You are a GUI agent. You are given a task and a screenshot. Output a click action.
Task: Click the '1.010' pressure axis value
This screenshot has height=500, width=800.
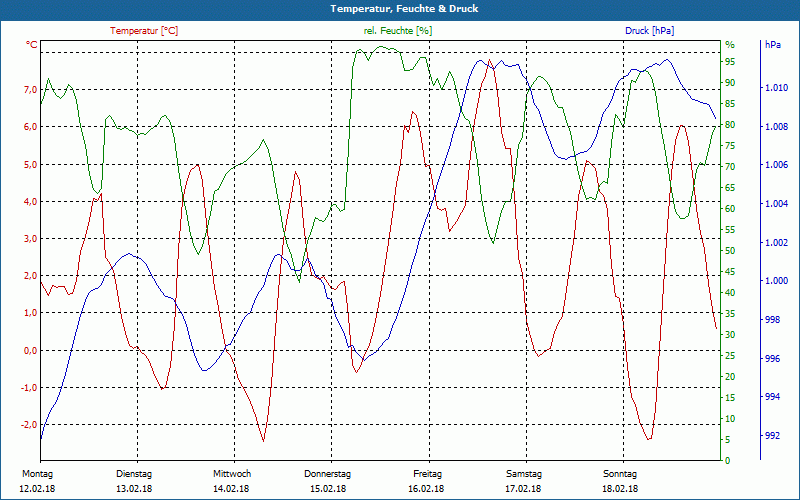pos(776,88)
